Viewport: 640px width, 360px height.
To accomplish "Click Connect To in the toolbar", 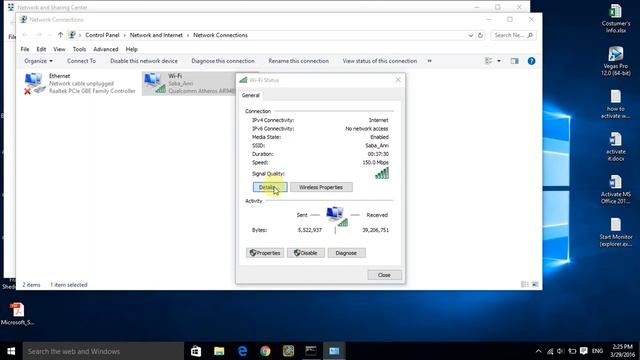I will (81, 61).
